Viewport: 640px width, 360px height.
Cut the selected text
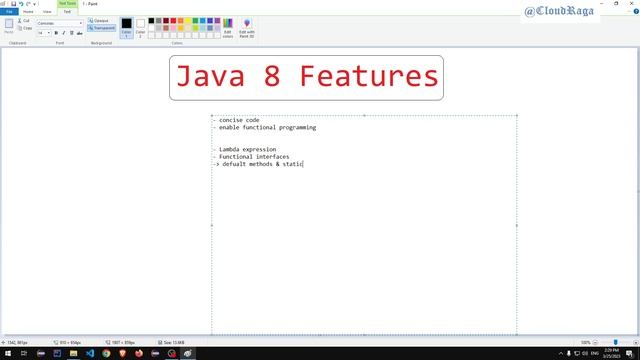click(24, 20)
